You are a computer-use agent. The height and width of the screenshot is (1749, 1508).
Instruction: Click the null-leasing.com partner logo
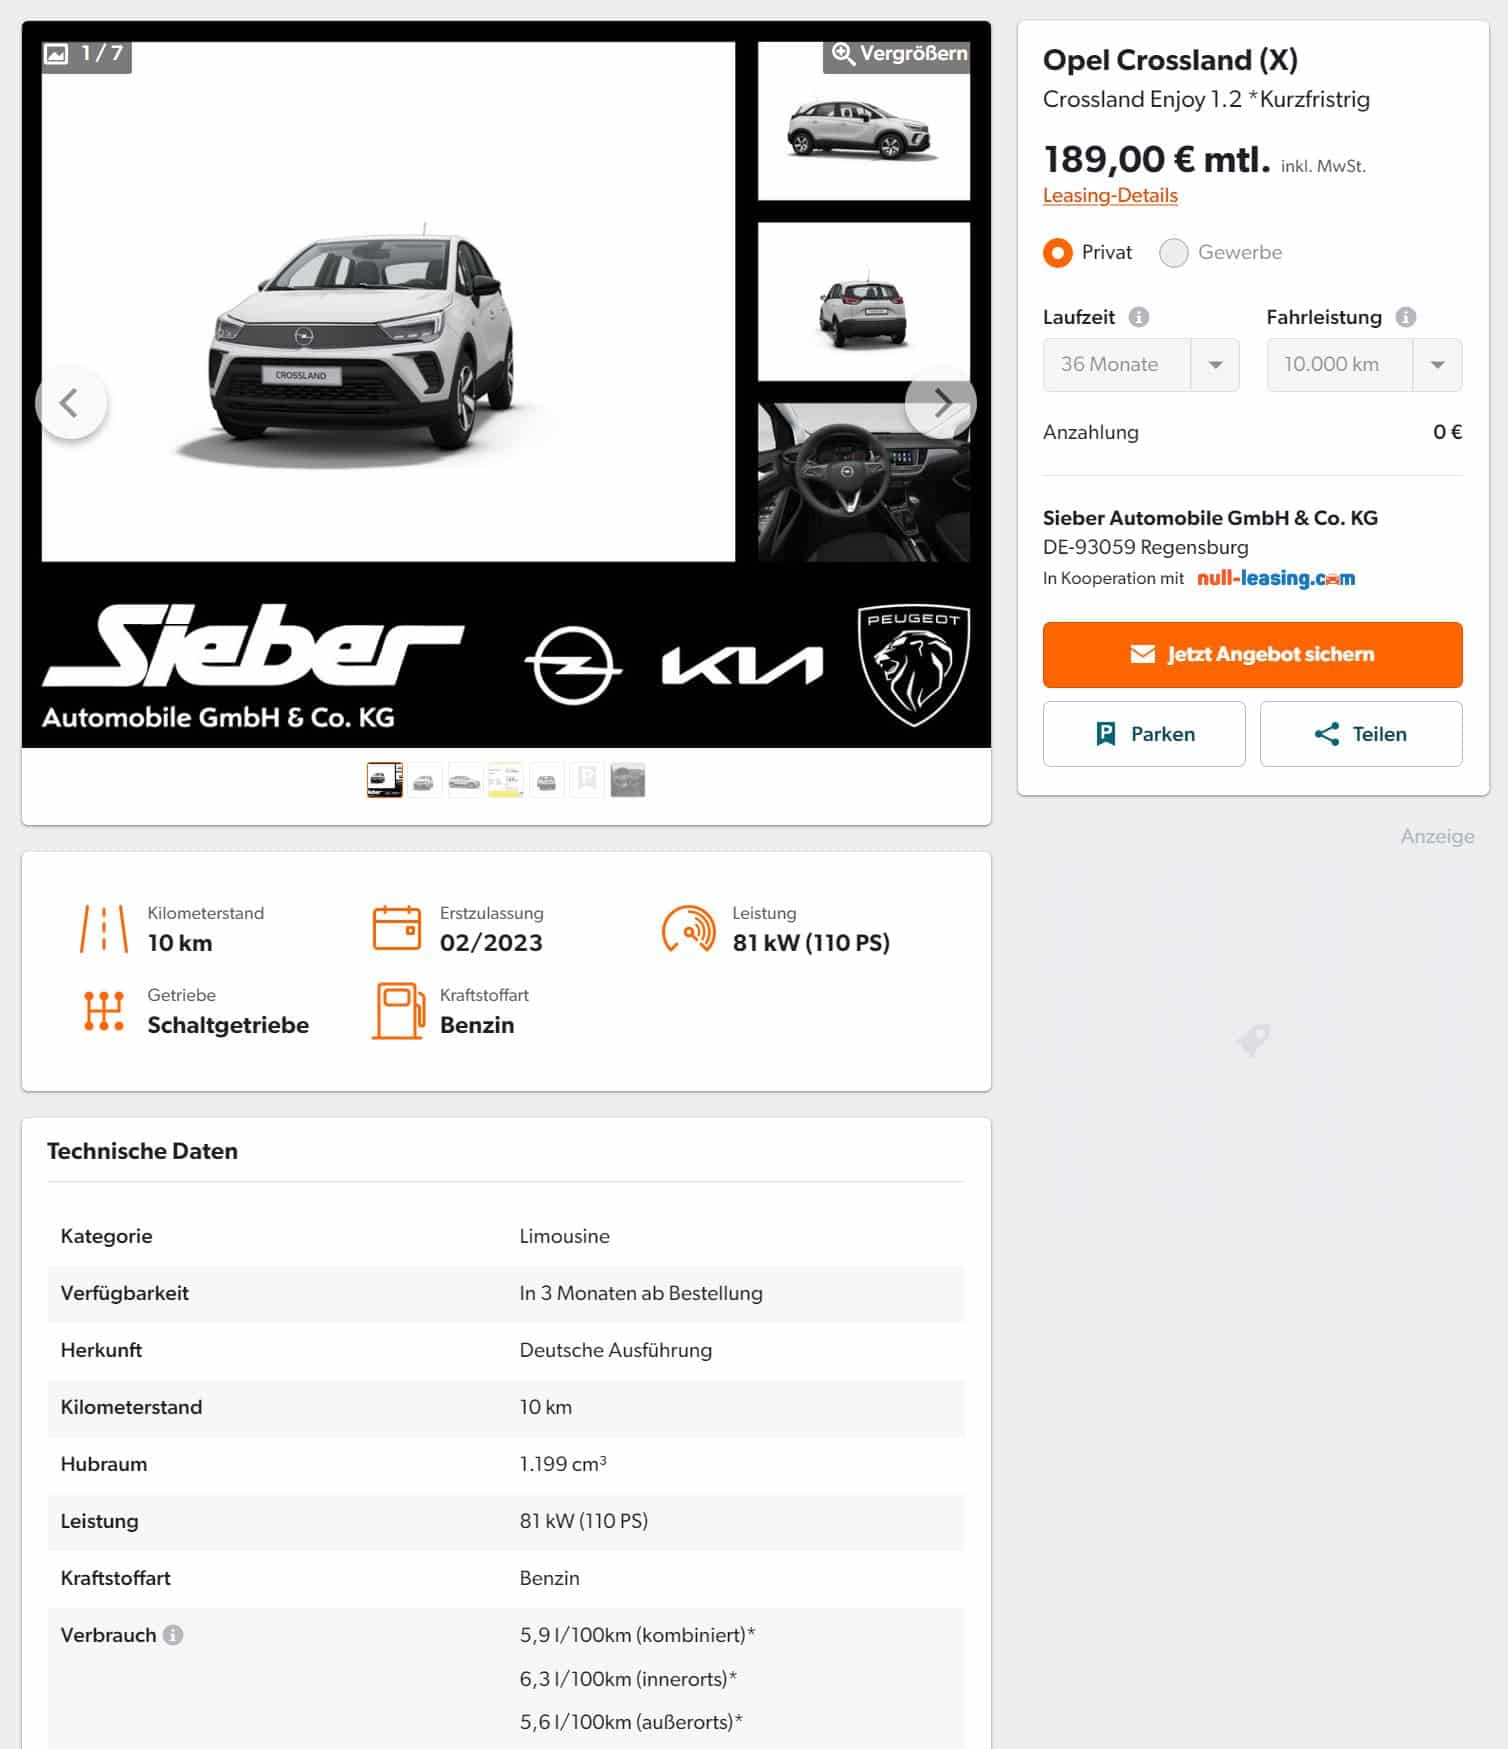click(1276, 578)
